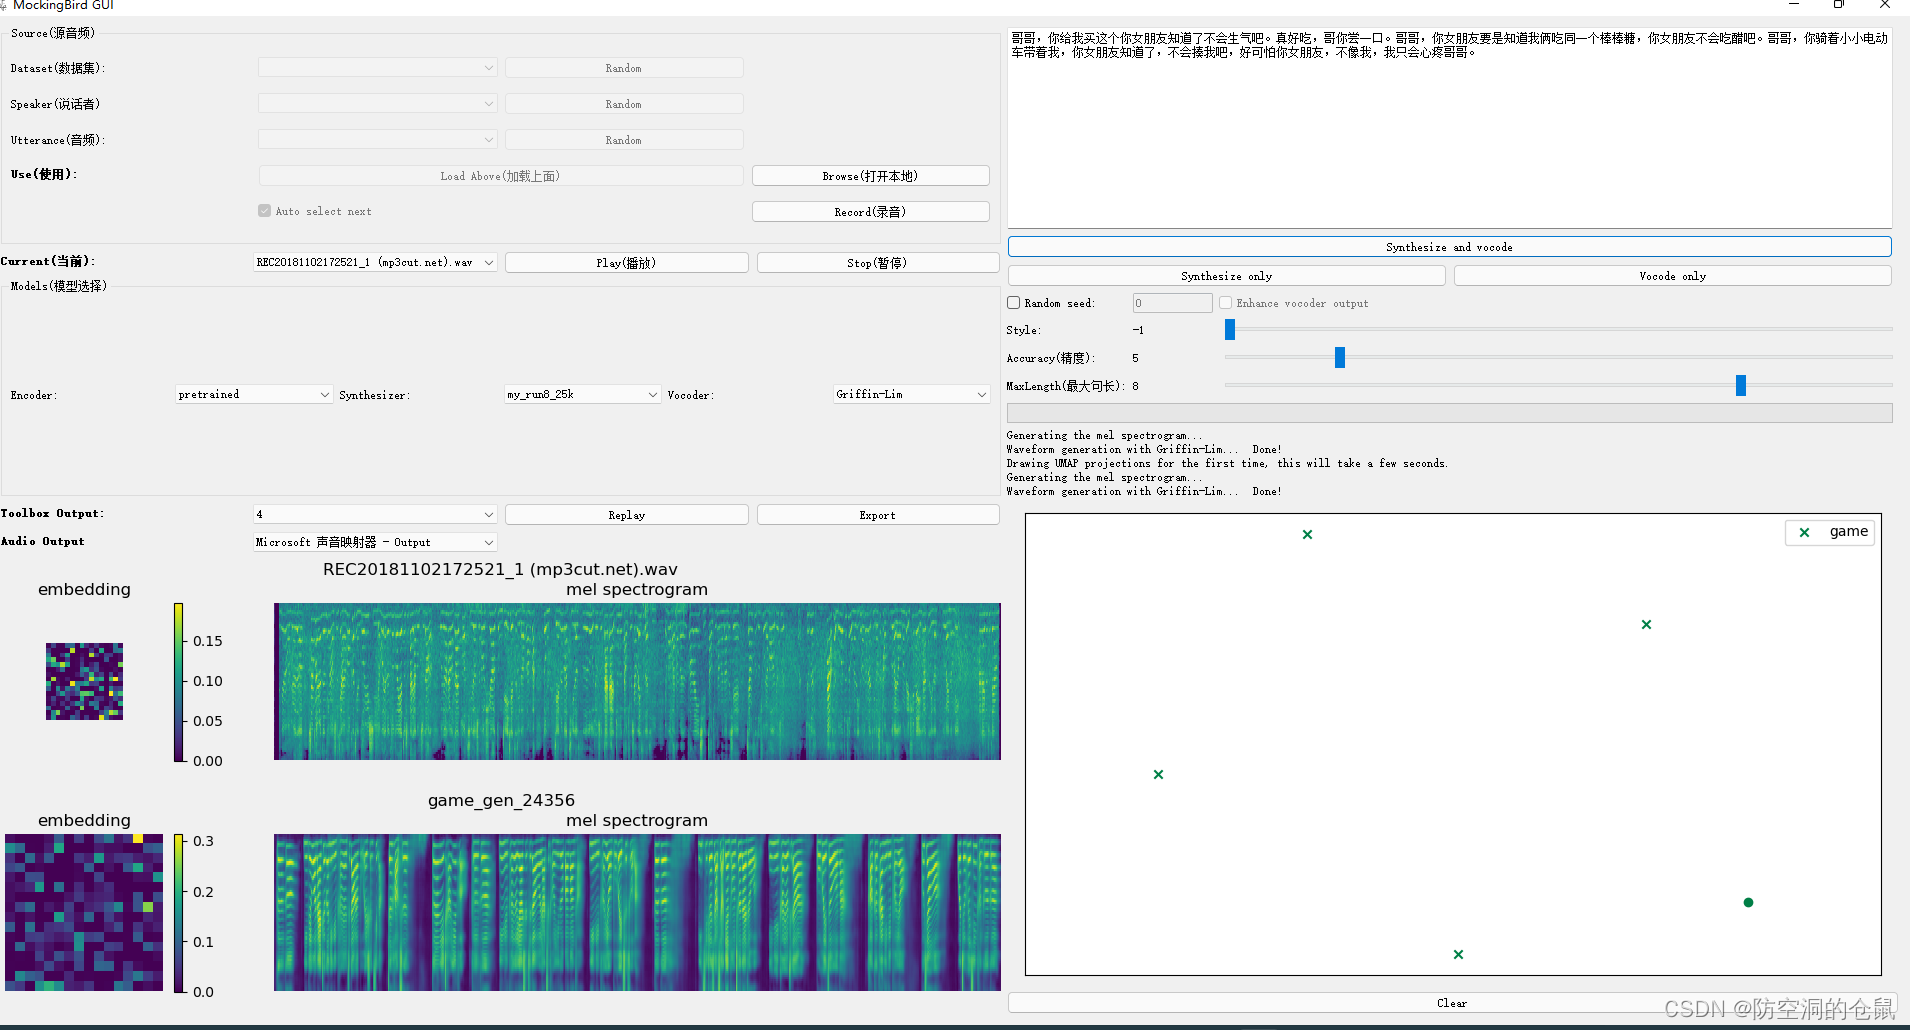This screenshot has width=1910, height=1030.
Task: Disable the Auto select next checkbox
Action: [x=264, y=210]
